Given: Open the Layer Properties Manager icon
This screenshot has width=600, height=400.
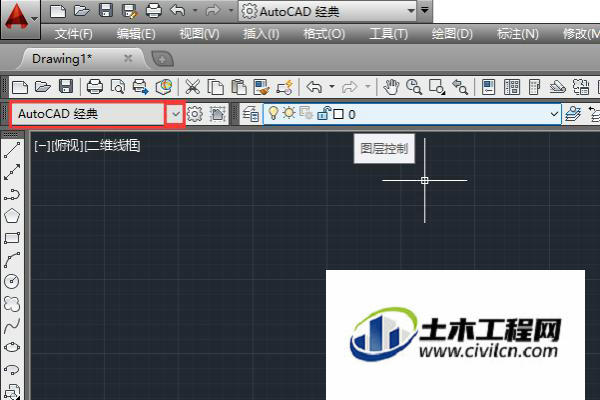Looking at the screenshot, I should coord(251,114).
